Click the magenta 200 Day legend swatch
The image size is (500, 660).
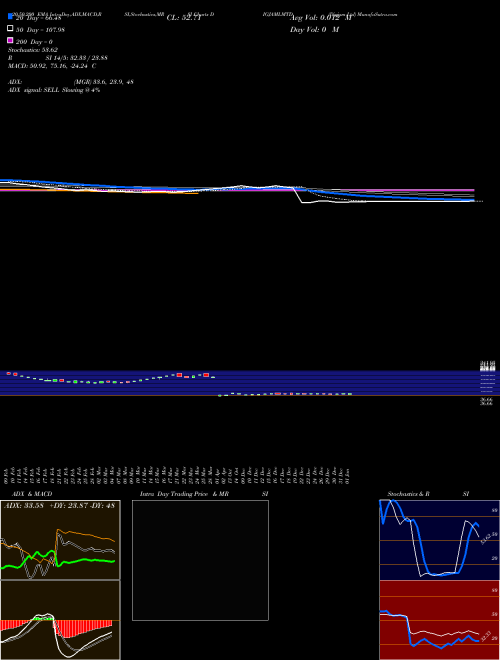tap(10, 40)
